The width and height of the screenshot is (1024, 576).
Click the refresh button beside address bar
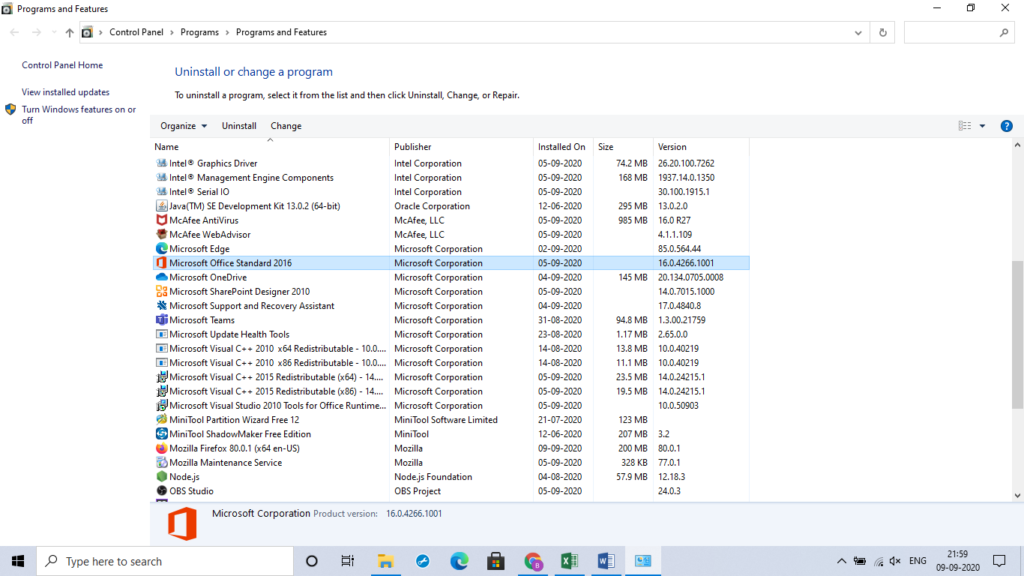(882, 32)
